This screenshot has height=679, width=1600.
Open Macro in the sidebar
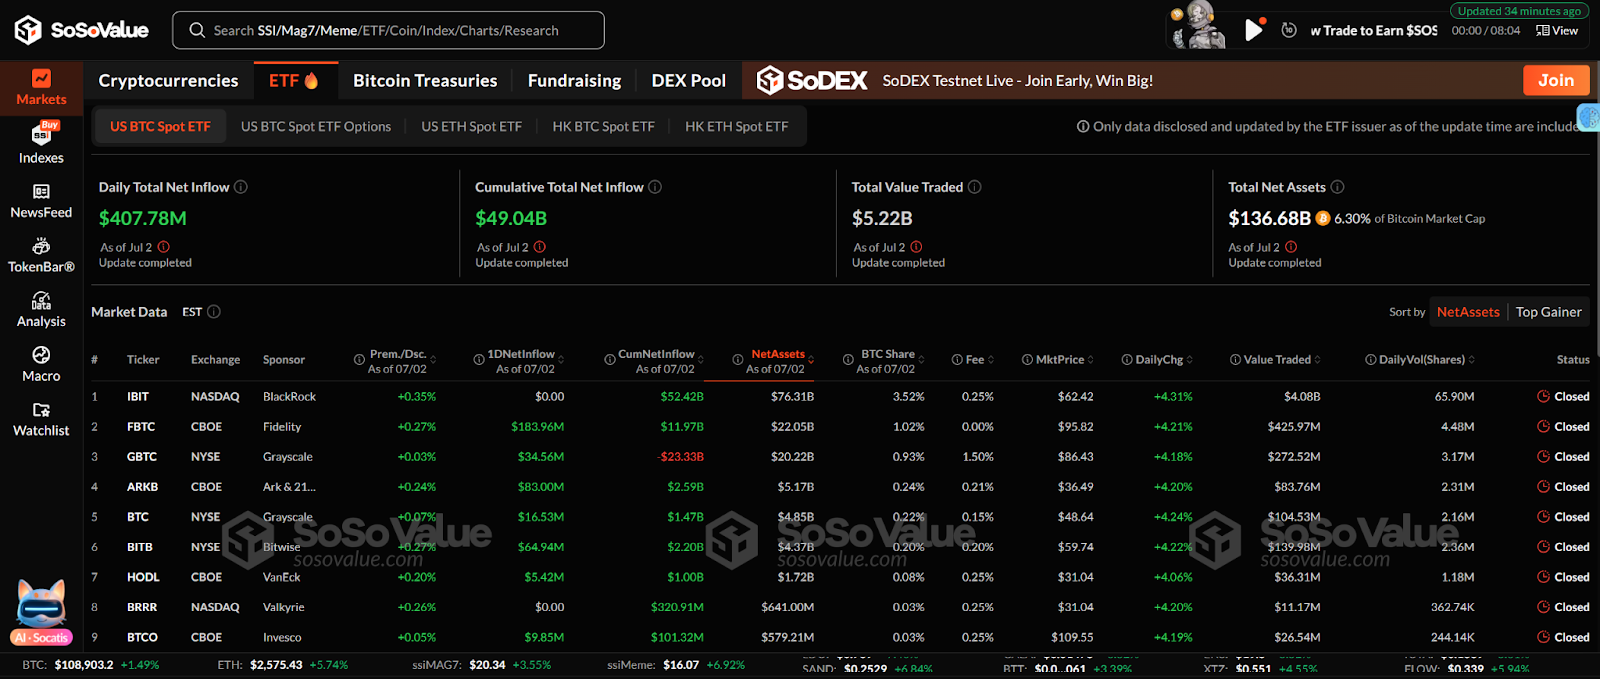click(x=41, y=364)
